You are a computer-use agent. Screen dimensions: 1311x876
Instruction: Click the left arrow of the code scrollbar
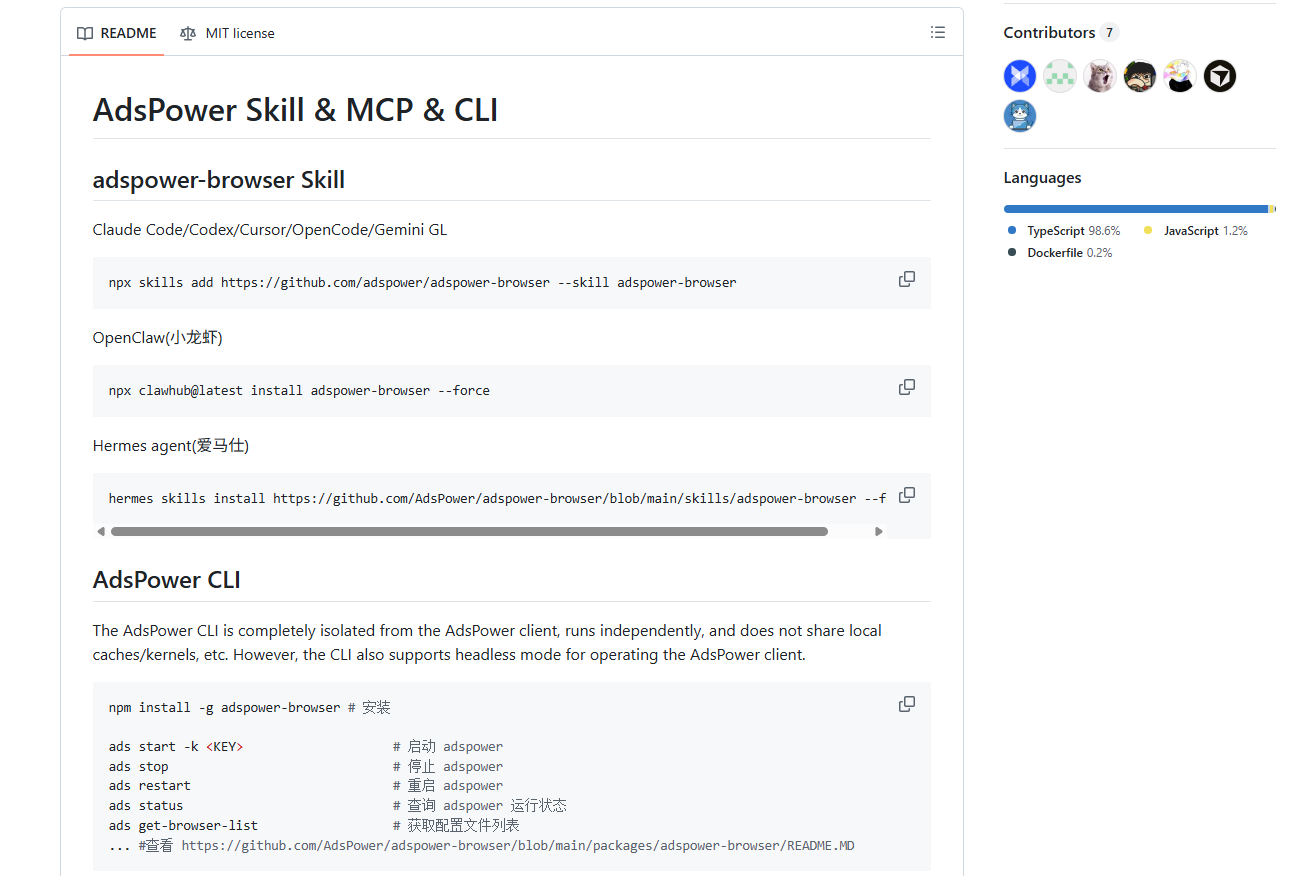[101, 532]
